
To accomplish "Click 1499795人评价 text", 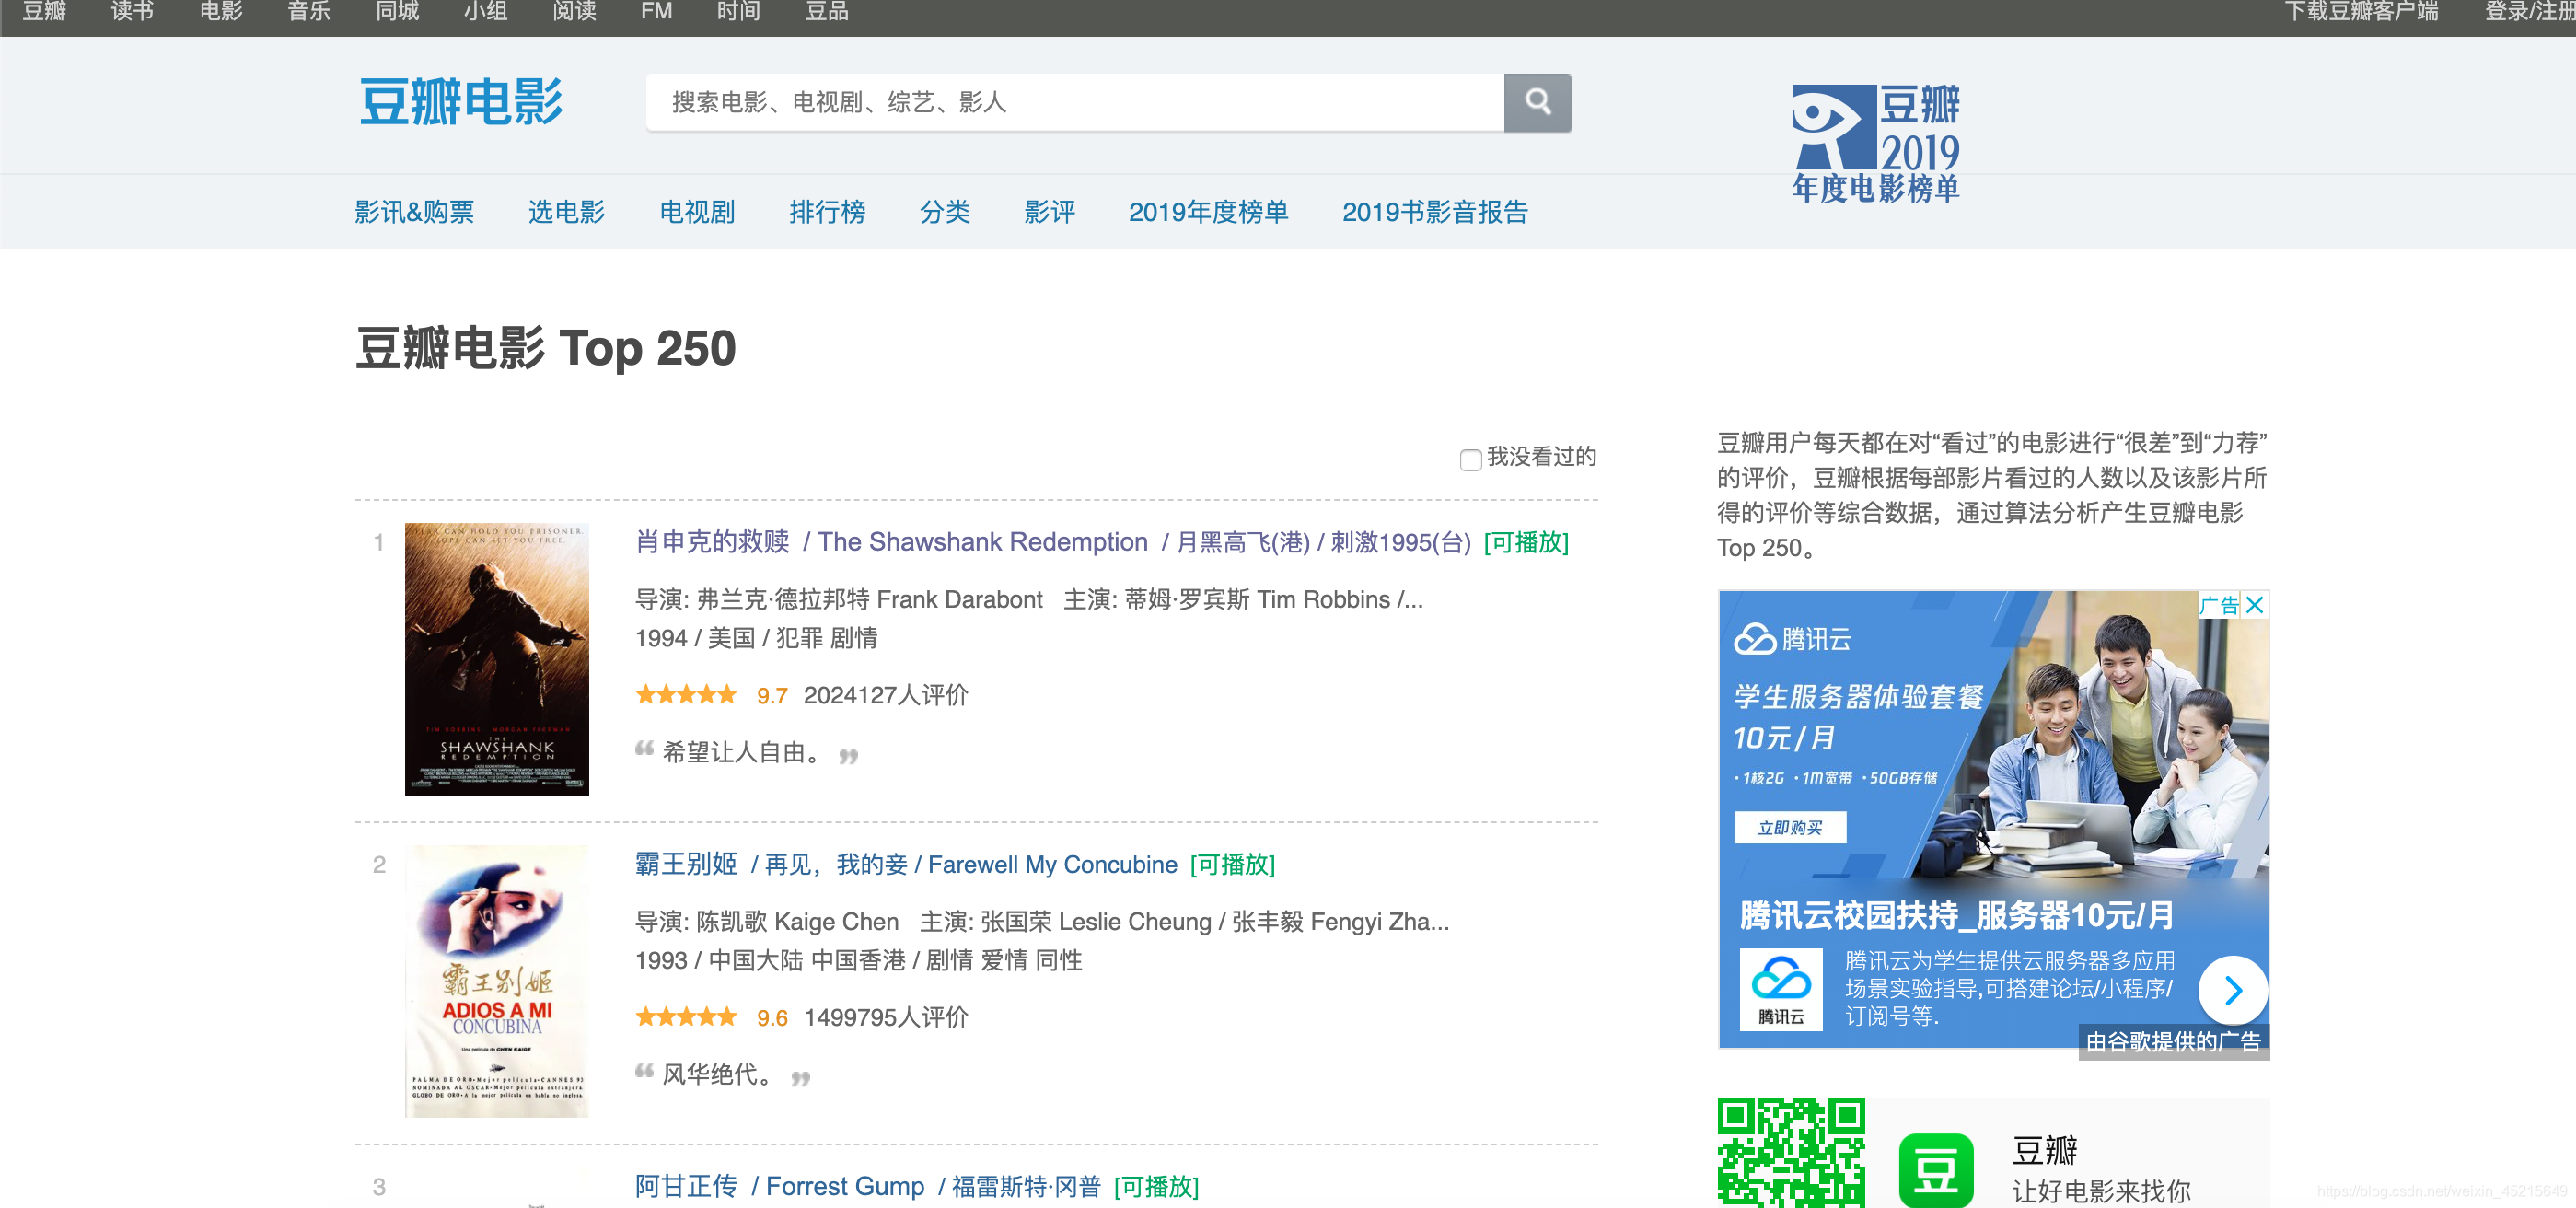I will pos(886,1017).
